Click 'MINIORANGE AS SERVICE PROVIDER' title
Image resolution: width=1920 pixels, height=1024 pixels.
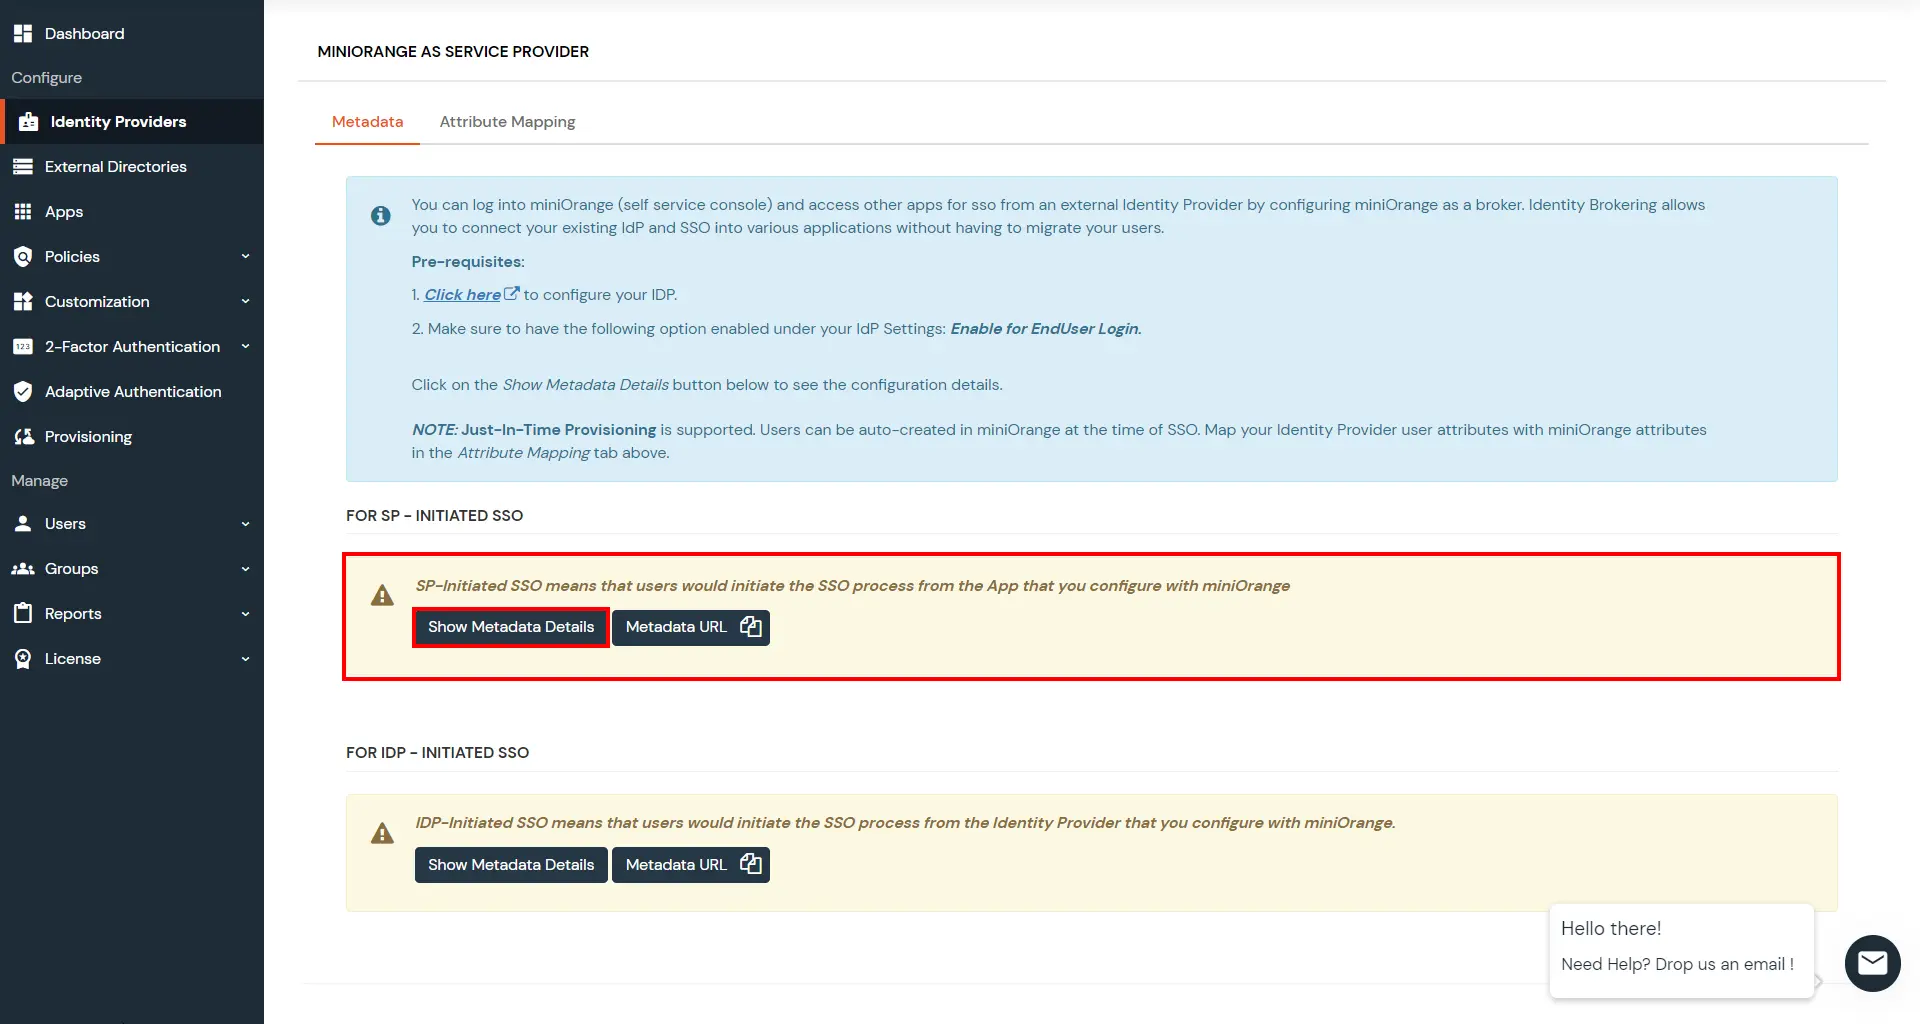453,51
